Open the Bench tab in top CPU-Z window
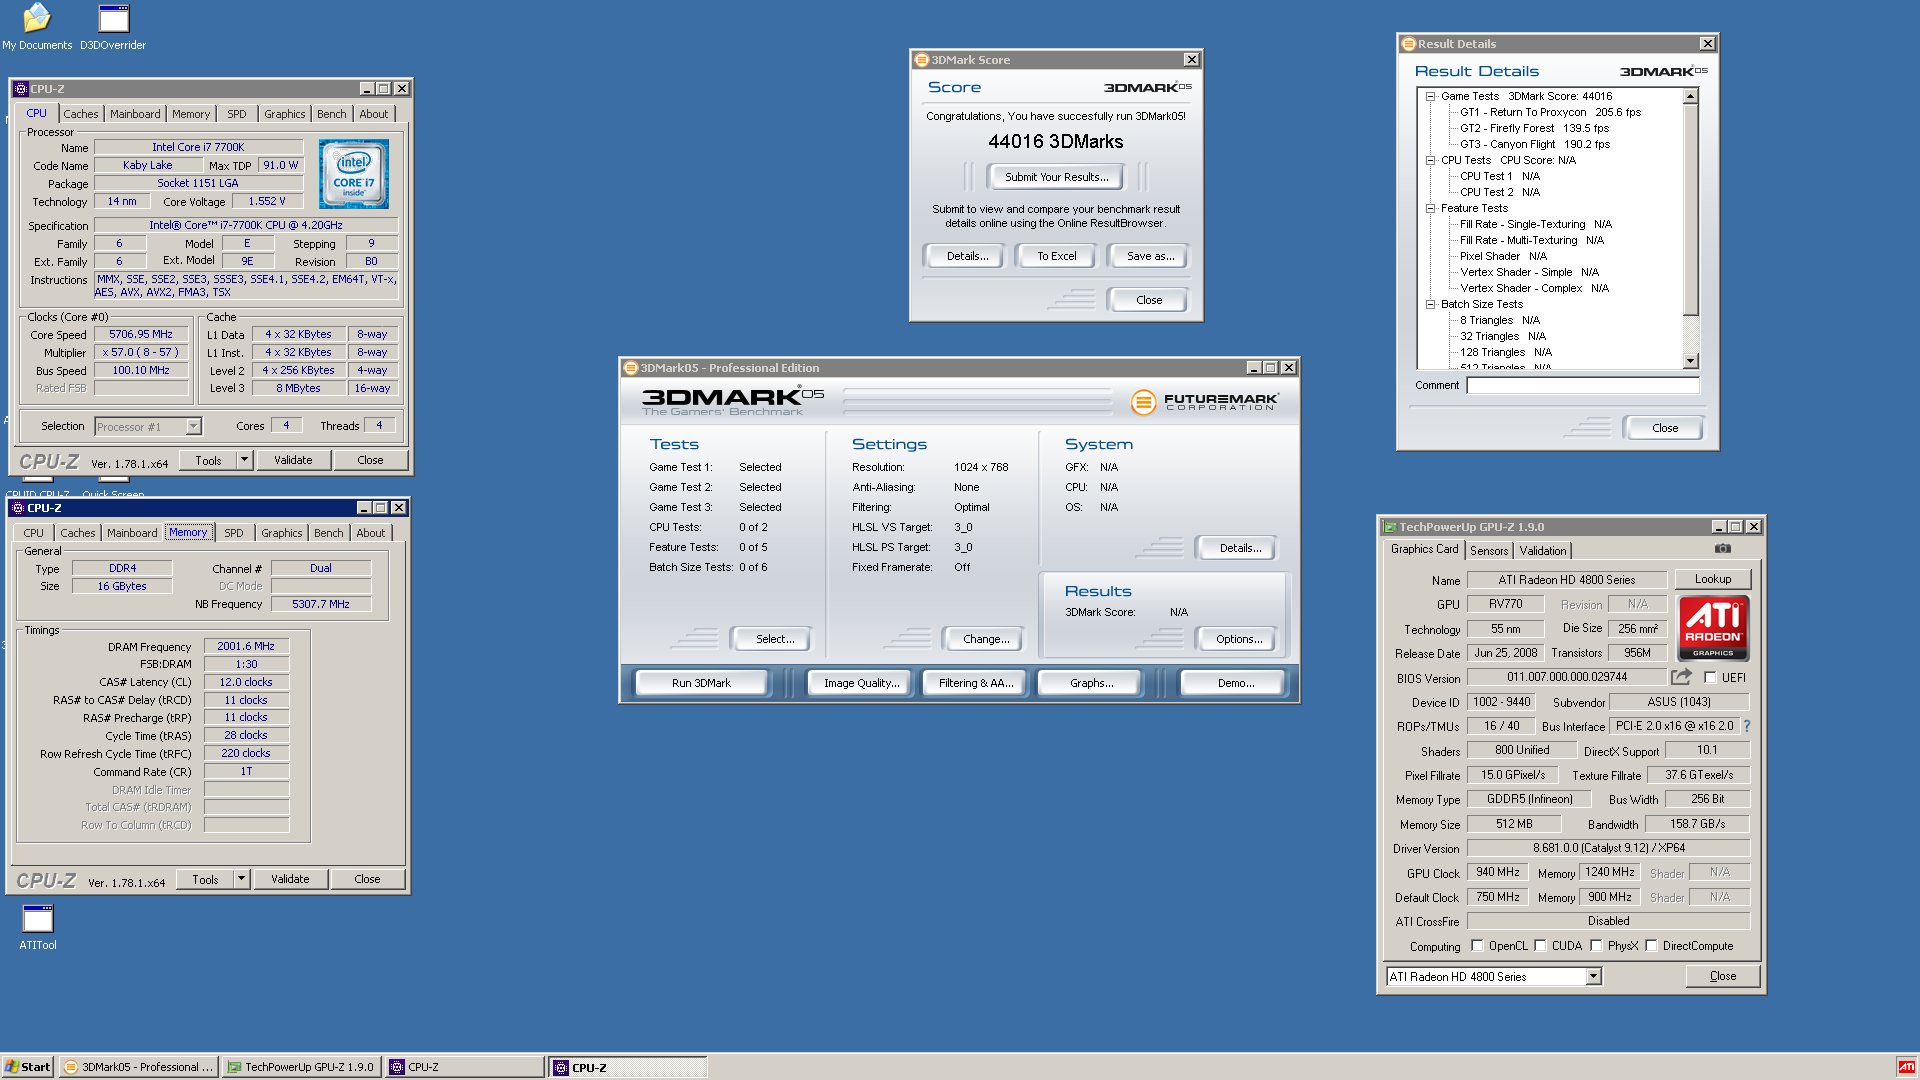 click(332, 114)
